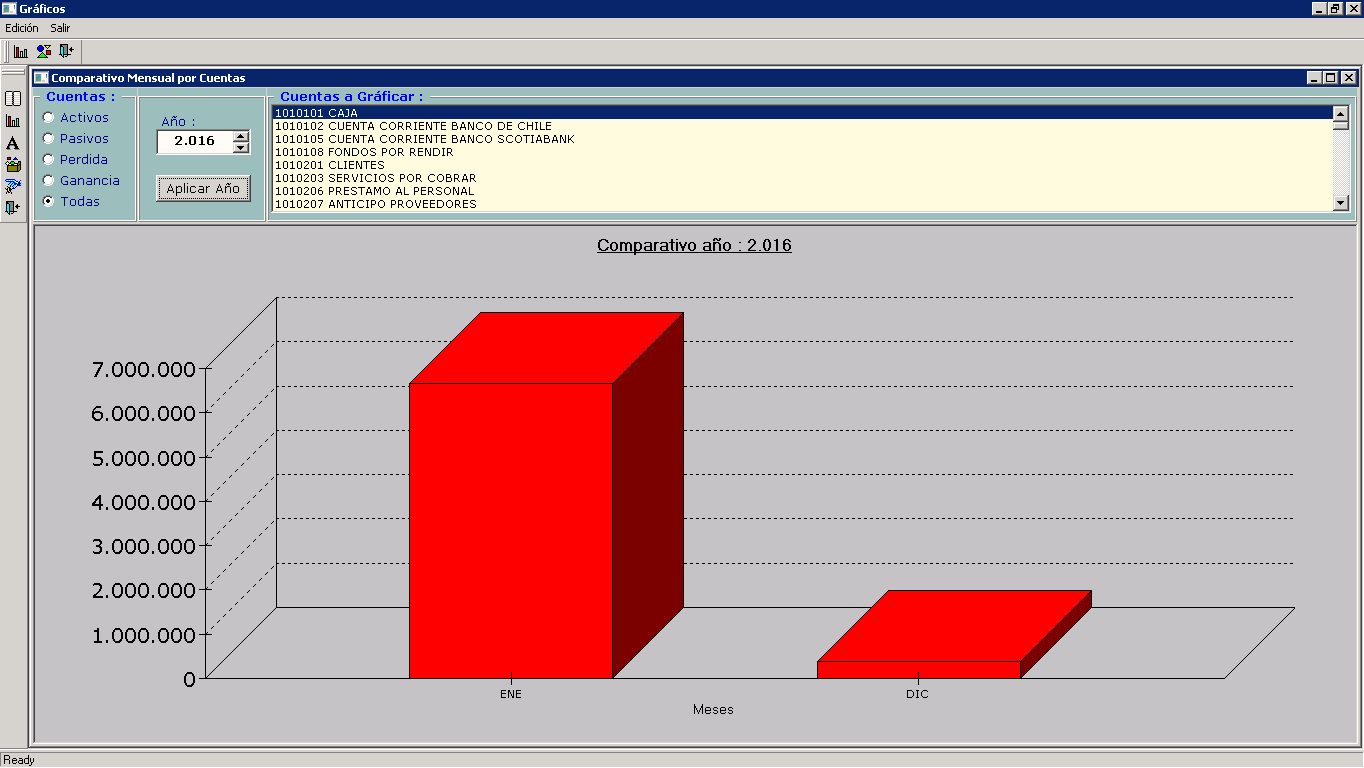Click the accounts list scroll-down arrow
This screenshot has width=1364, height=768.
pyautogui.click(x=1341, y=203)
